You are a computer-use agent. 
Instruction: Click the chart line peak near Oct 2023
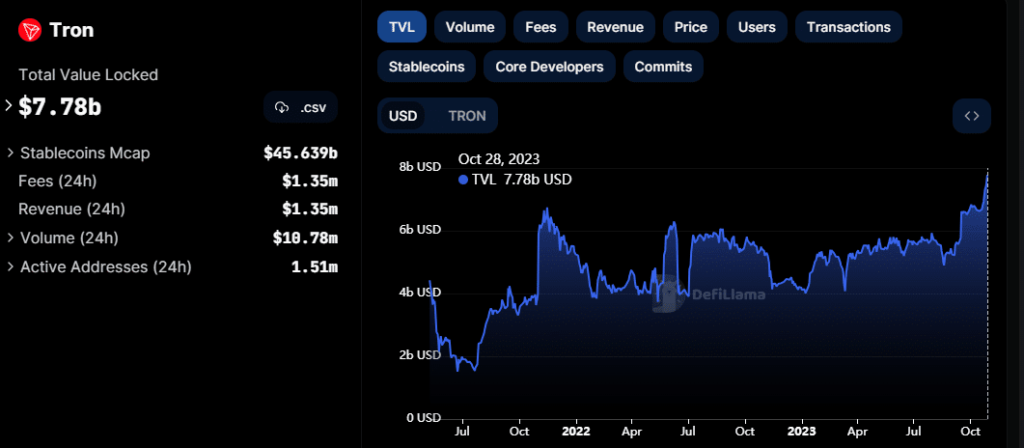[x=987, y=173]
